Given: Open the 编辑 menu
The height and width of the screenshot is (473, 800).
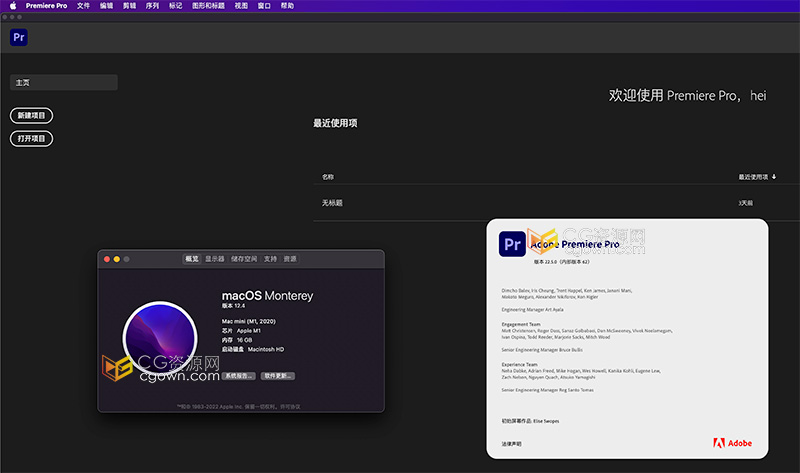Looking at the screenshot, I should 106,6.
